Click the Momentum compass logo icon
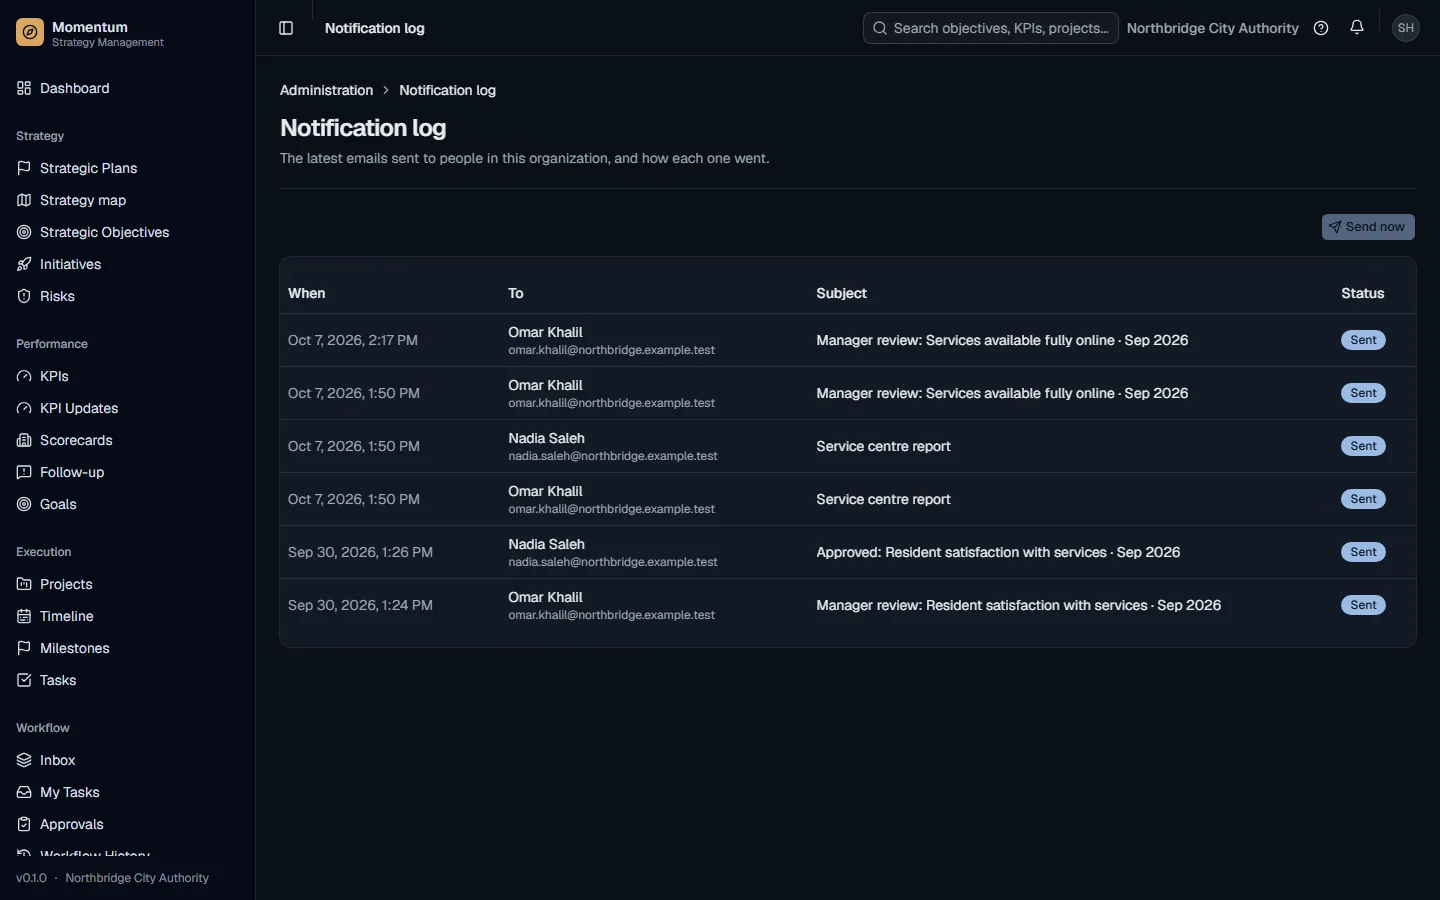 click(30, 33)
